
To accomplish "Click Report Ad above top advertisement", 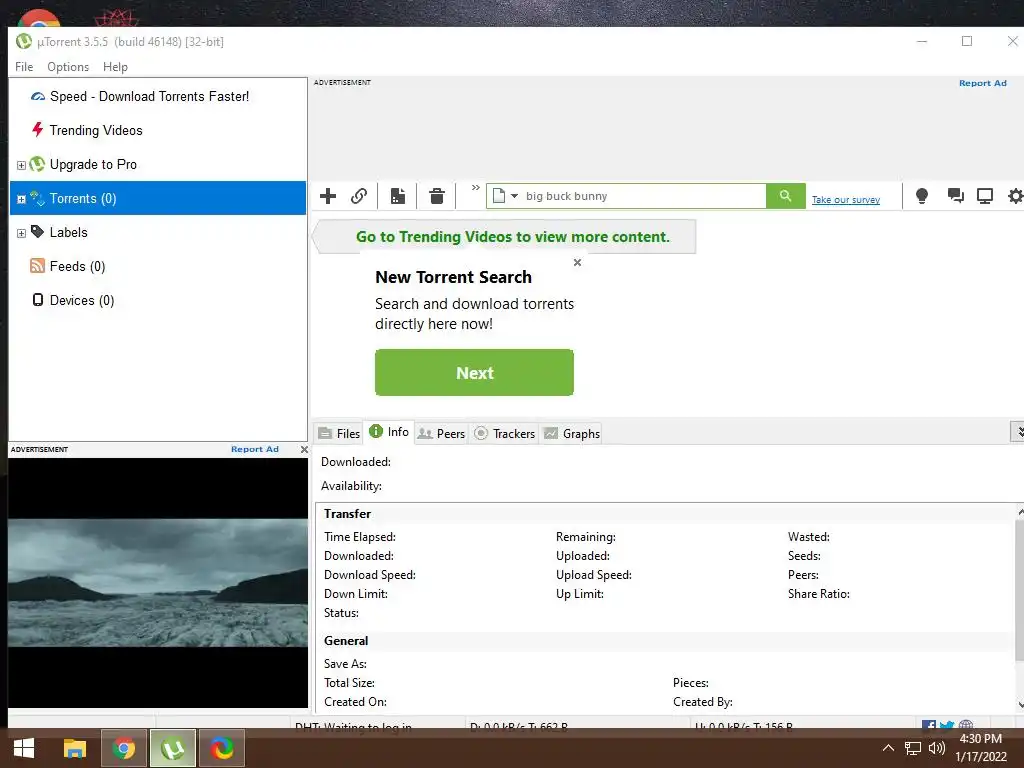I will 983,83.
